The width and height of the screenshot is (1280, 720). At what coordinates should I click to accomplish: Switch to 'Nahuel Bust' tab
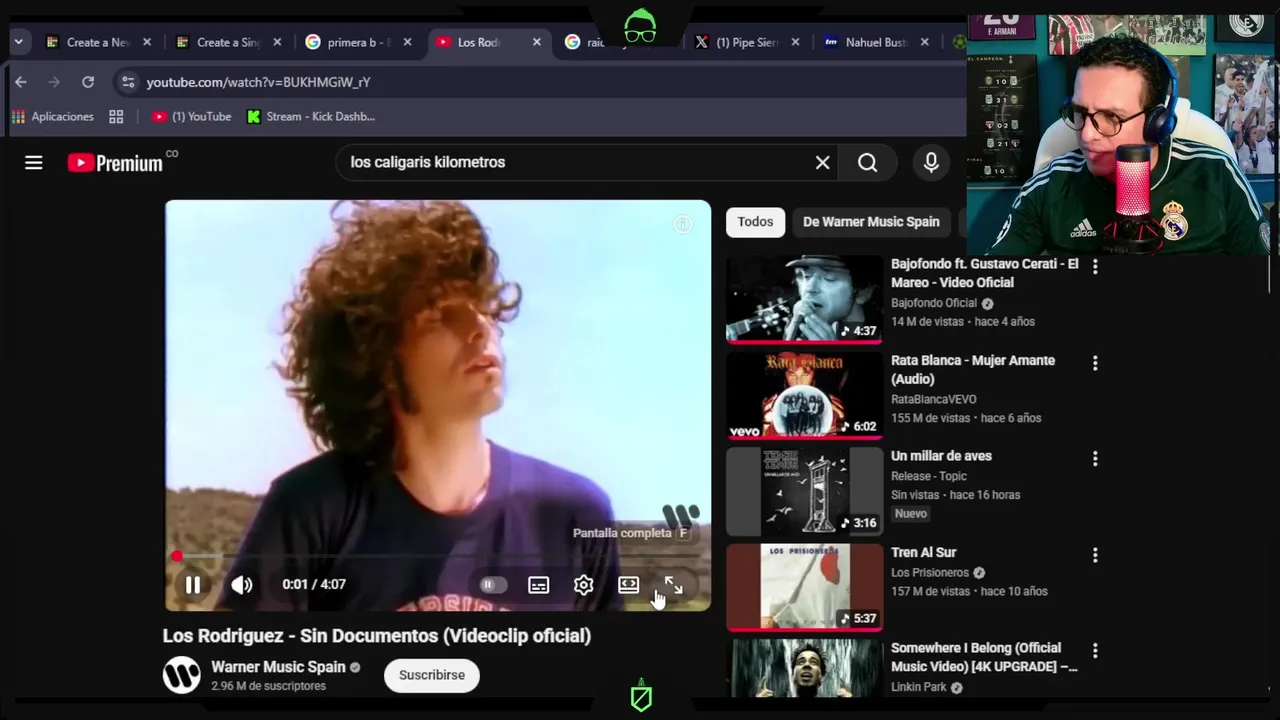(x=876, y=42)
